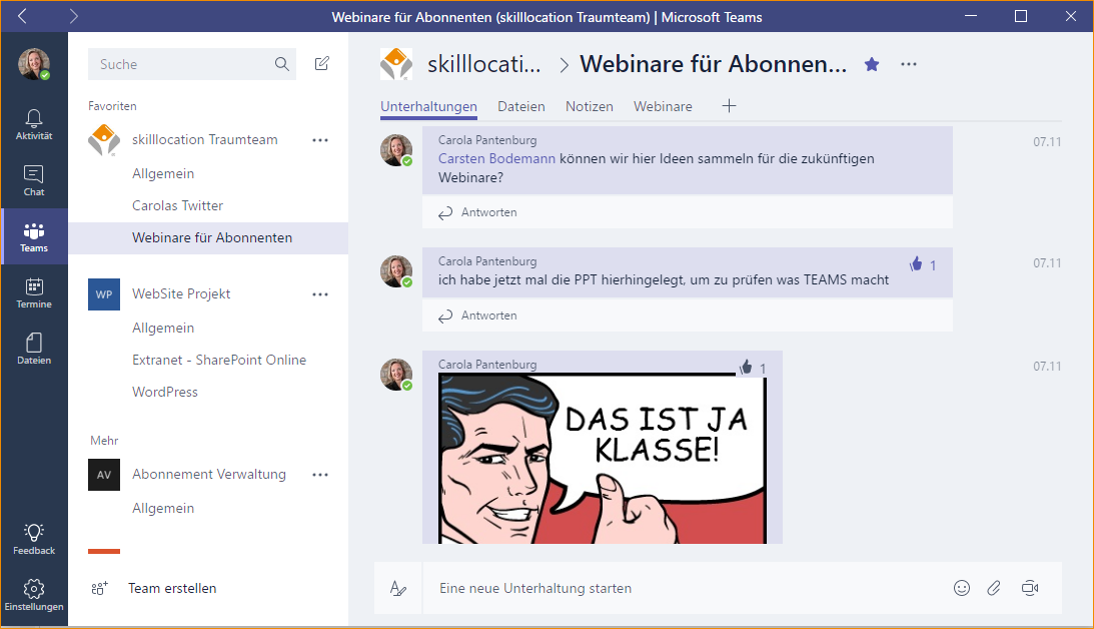Switch to the Notizen tab

pyautogui.click(x=590, y=107)
